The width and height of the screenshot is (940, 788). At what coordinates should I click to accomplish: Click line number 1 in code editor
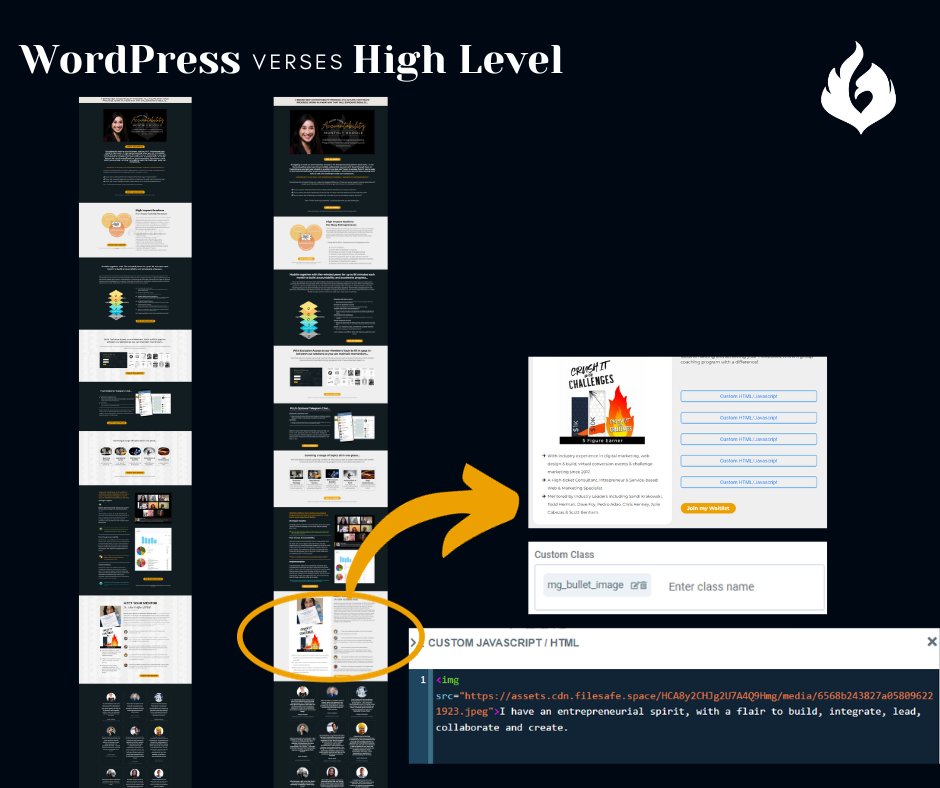click(423, 680)
